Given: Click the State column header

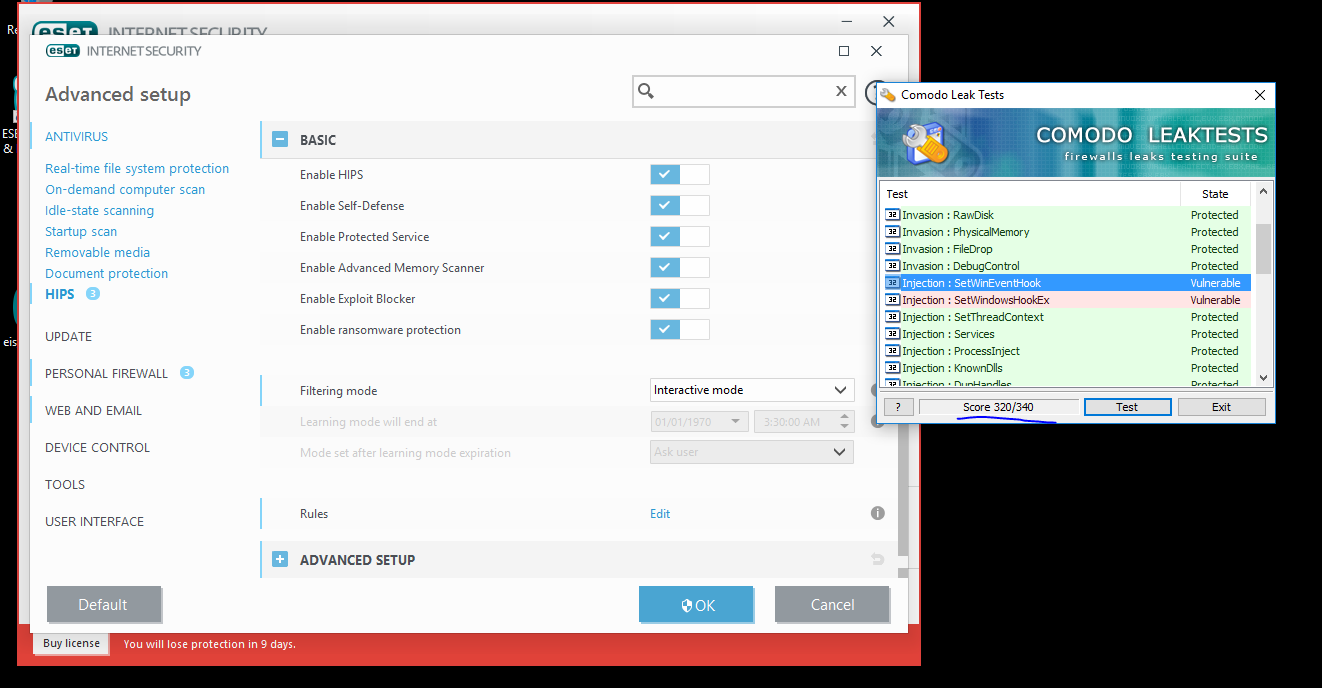Looking at the screenshot, I should pos(1216,194).
